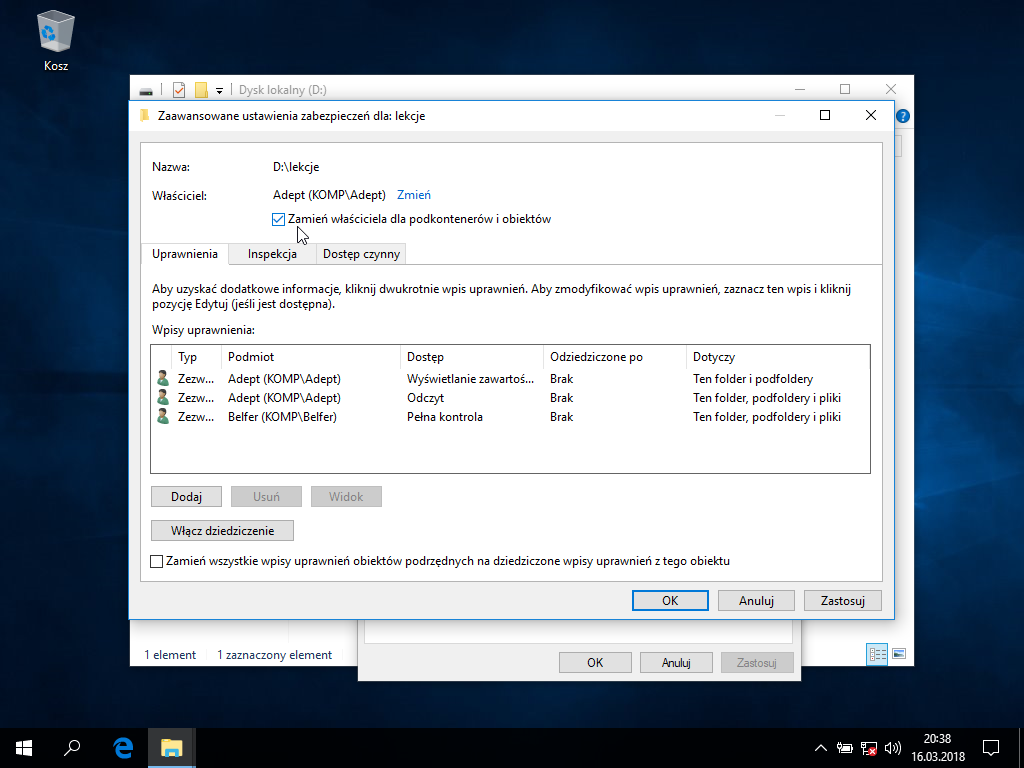Maximize the advanced security settings dialog

pyautogui.click(x=825, y=115)
